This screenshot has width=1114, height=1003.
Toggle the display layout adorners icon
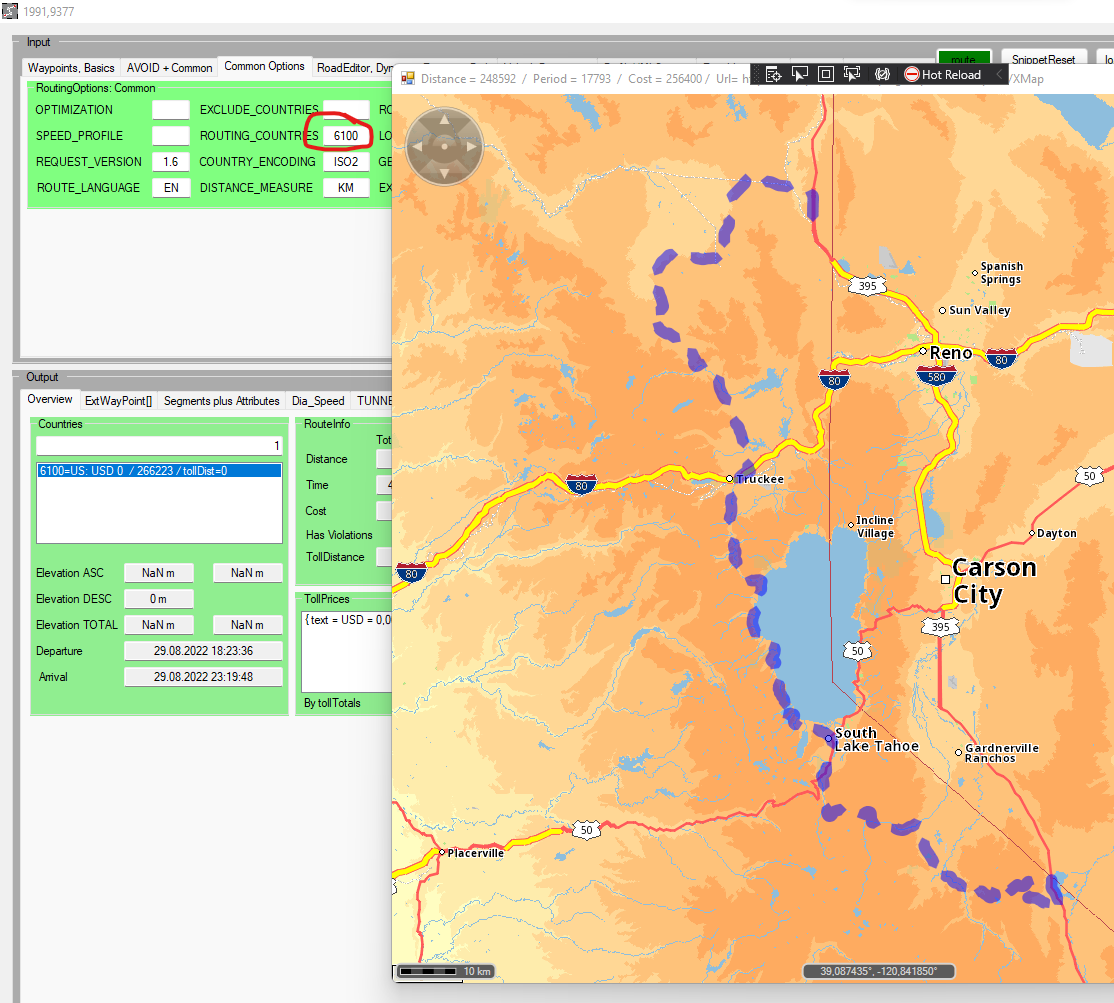tap(826, 74)
